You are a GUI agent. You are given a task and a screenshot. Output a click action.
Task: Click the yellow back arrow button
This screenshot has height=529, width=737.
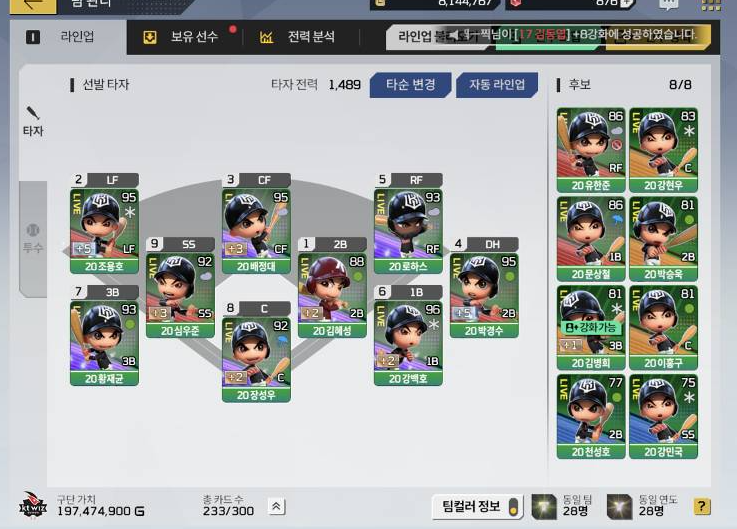click(x=32, y=6)
